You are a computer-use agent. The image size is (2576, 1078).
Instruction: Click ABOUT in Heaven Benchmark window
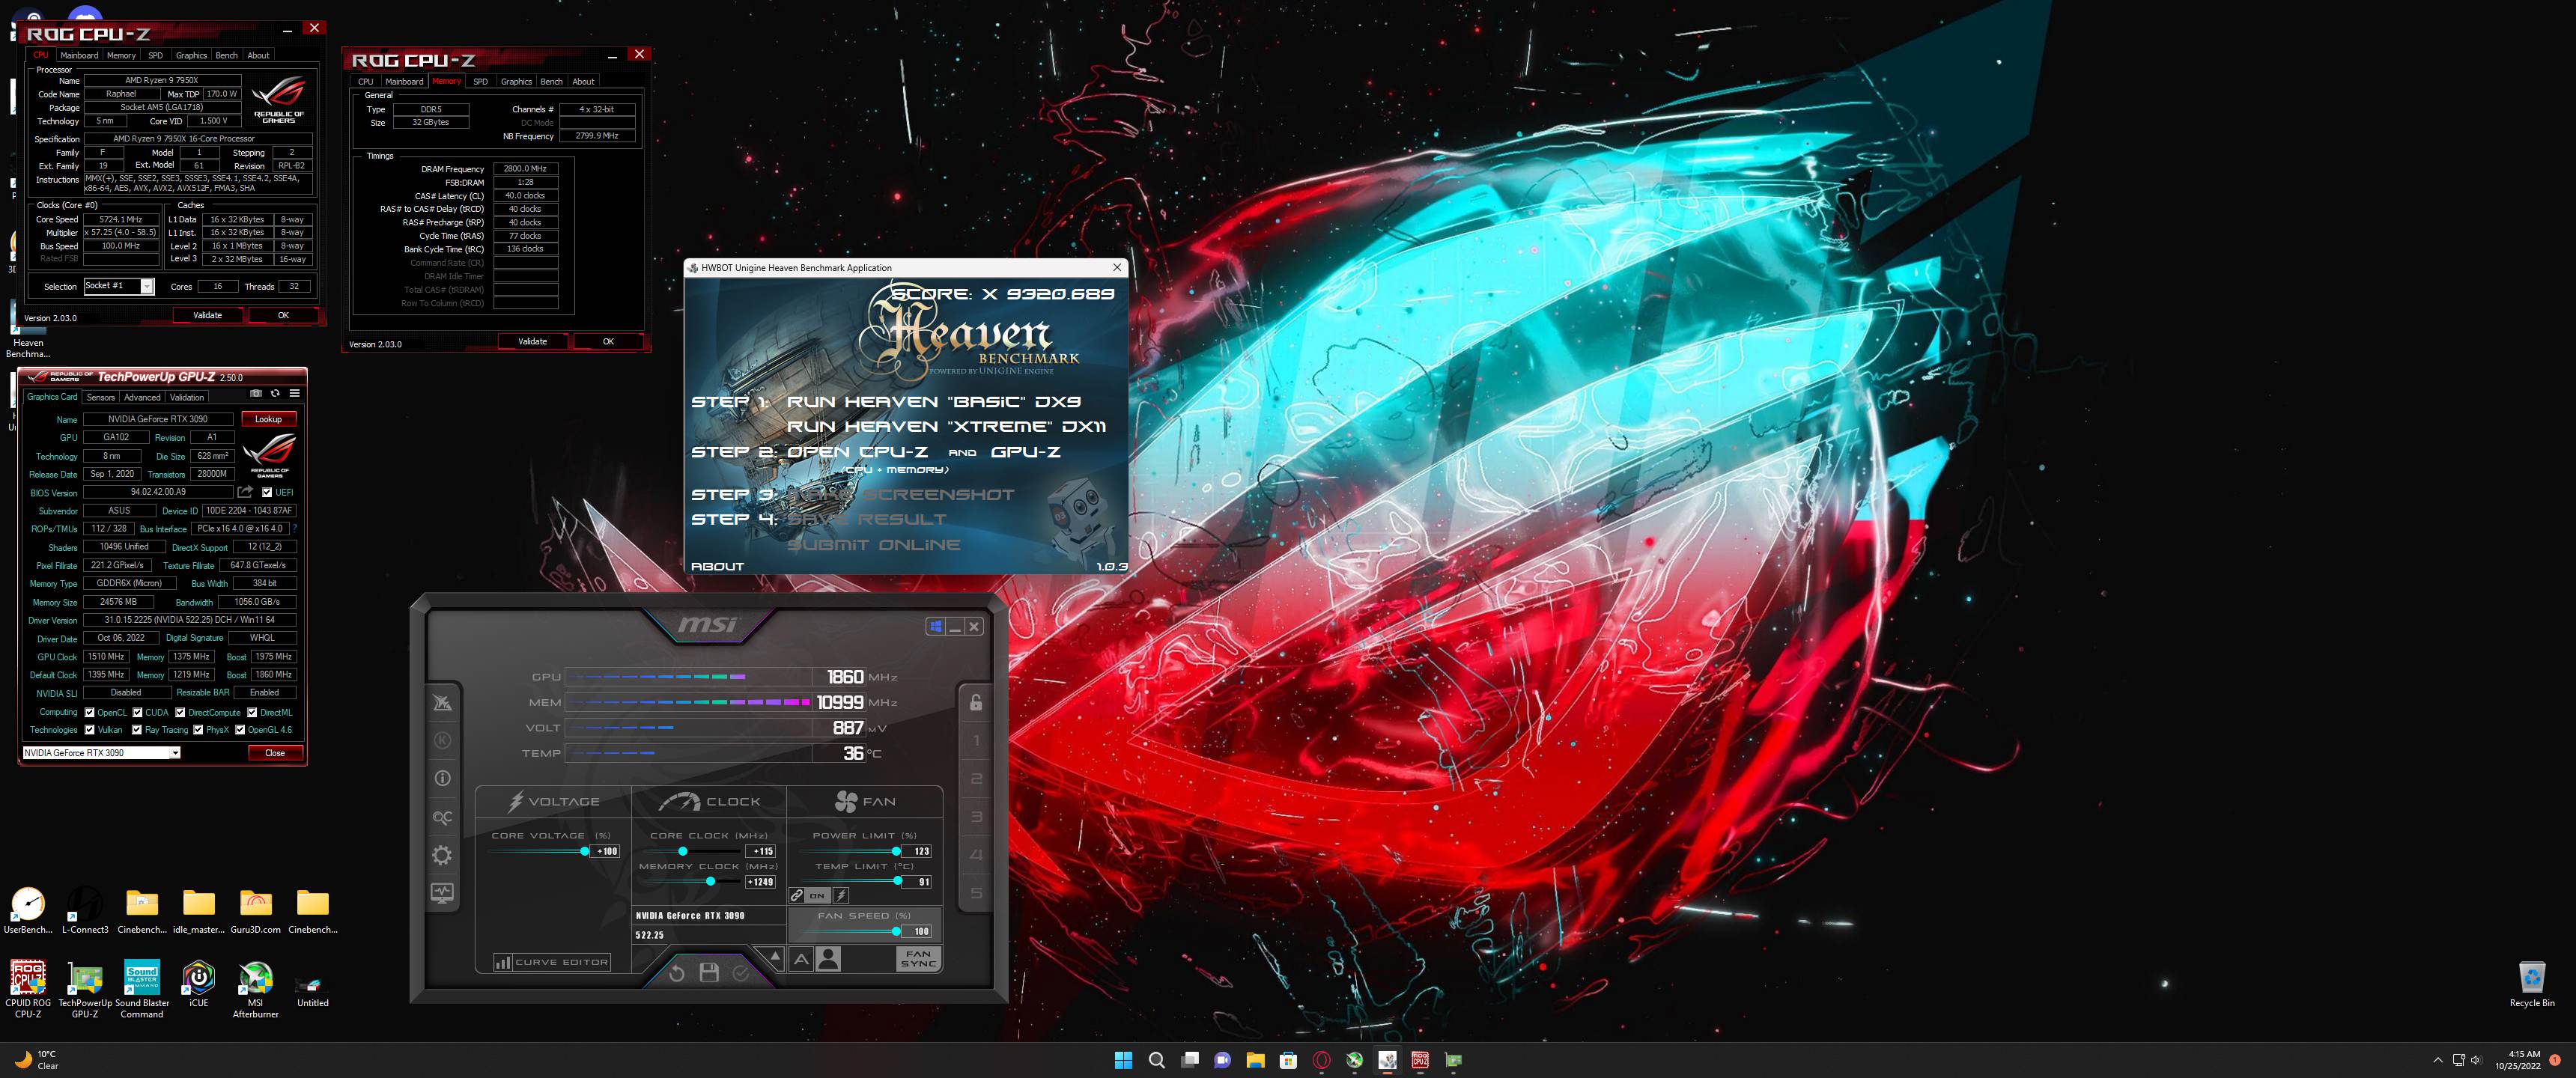click(x=717, y=566)
